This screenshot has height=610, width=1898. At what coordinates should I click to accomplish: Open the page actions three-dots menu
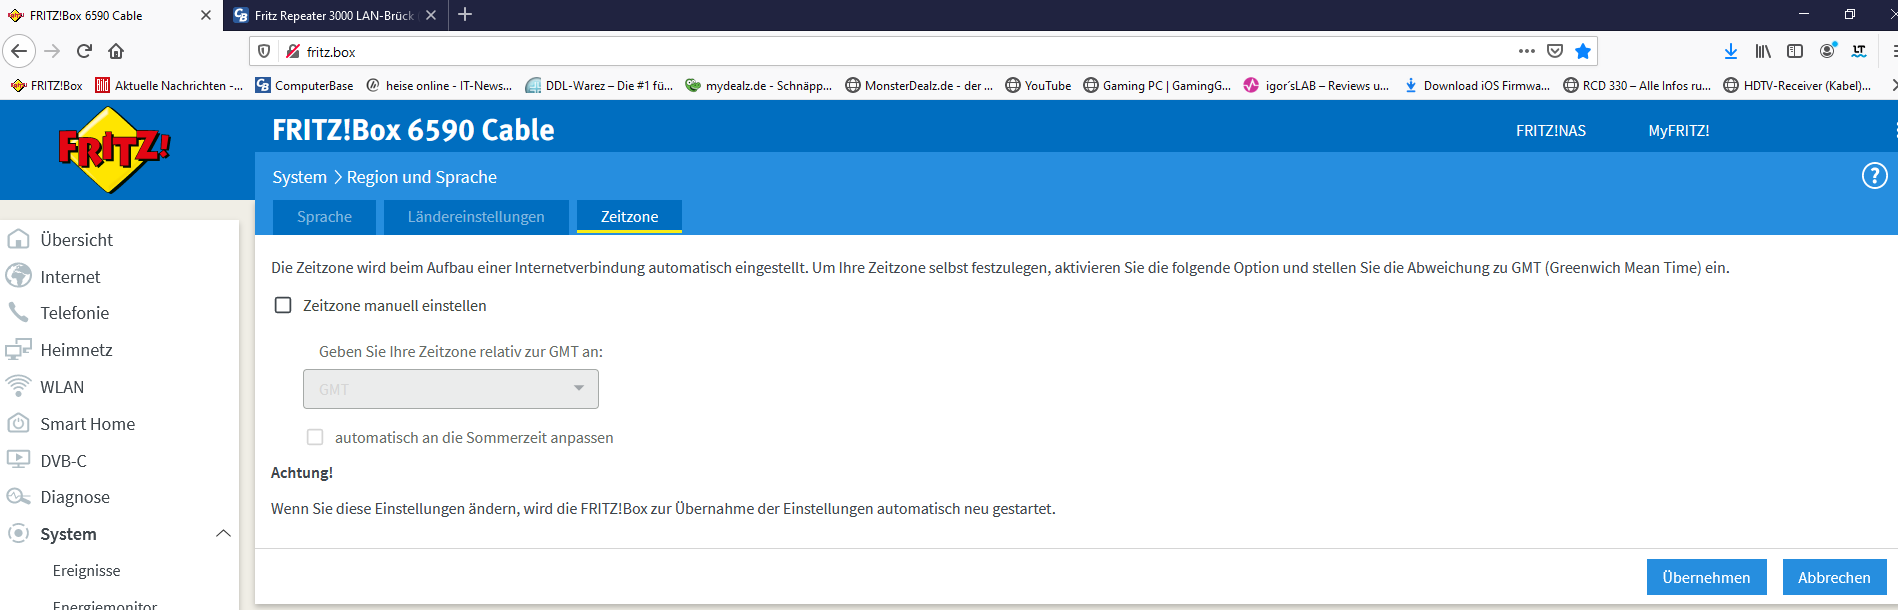[x=1526, y=51]
